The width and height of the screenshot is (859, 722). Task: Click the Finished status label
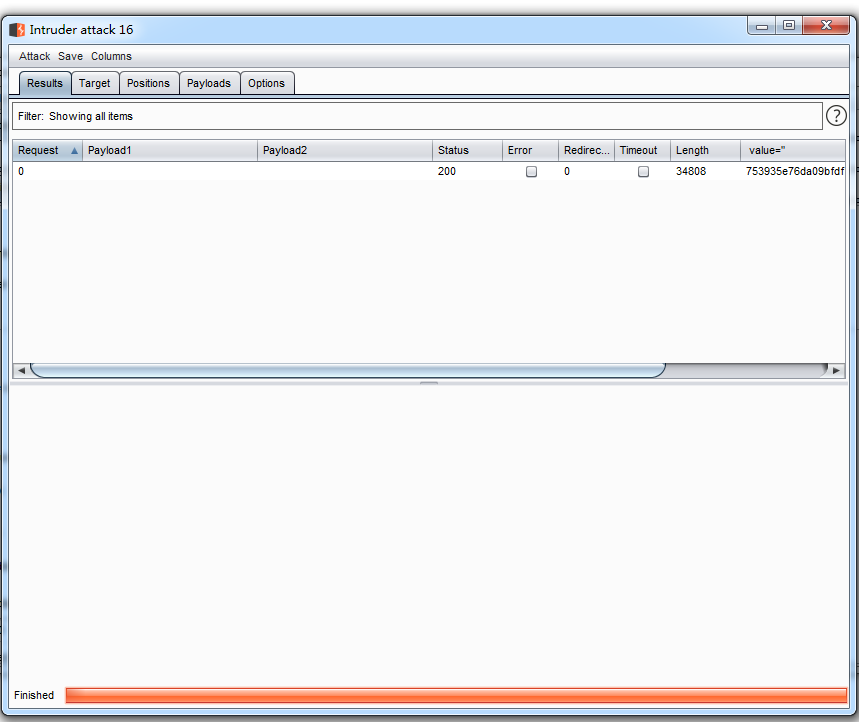pos(34,695)
